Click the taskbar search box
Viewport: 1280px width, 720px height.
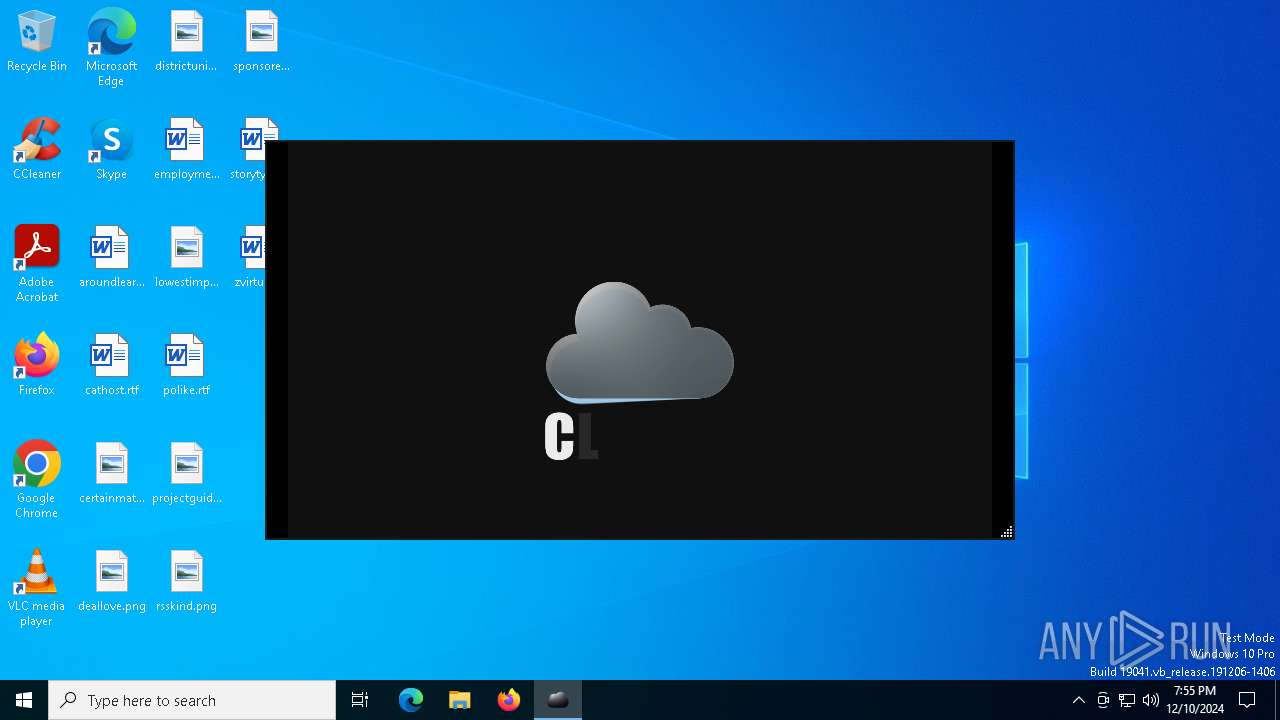pyautogui.click(x=192, y=700)
